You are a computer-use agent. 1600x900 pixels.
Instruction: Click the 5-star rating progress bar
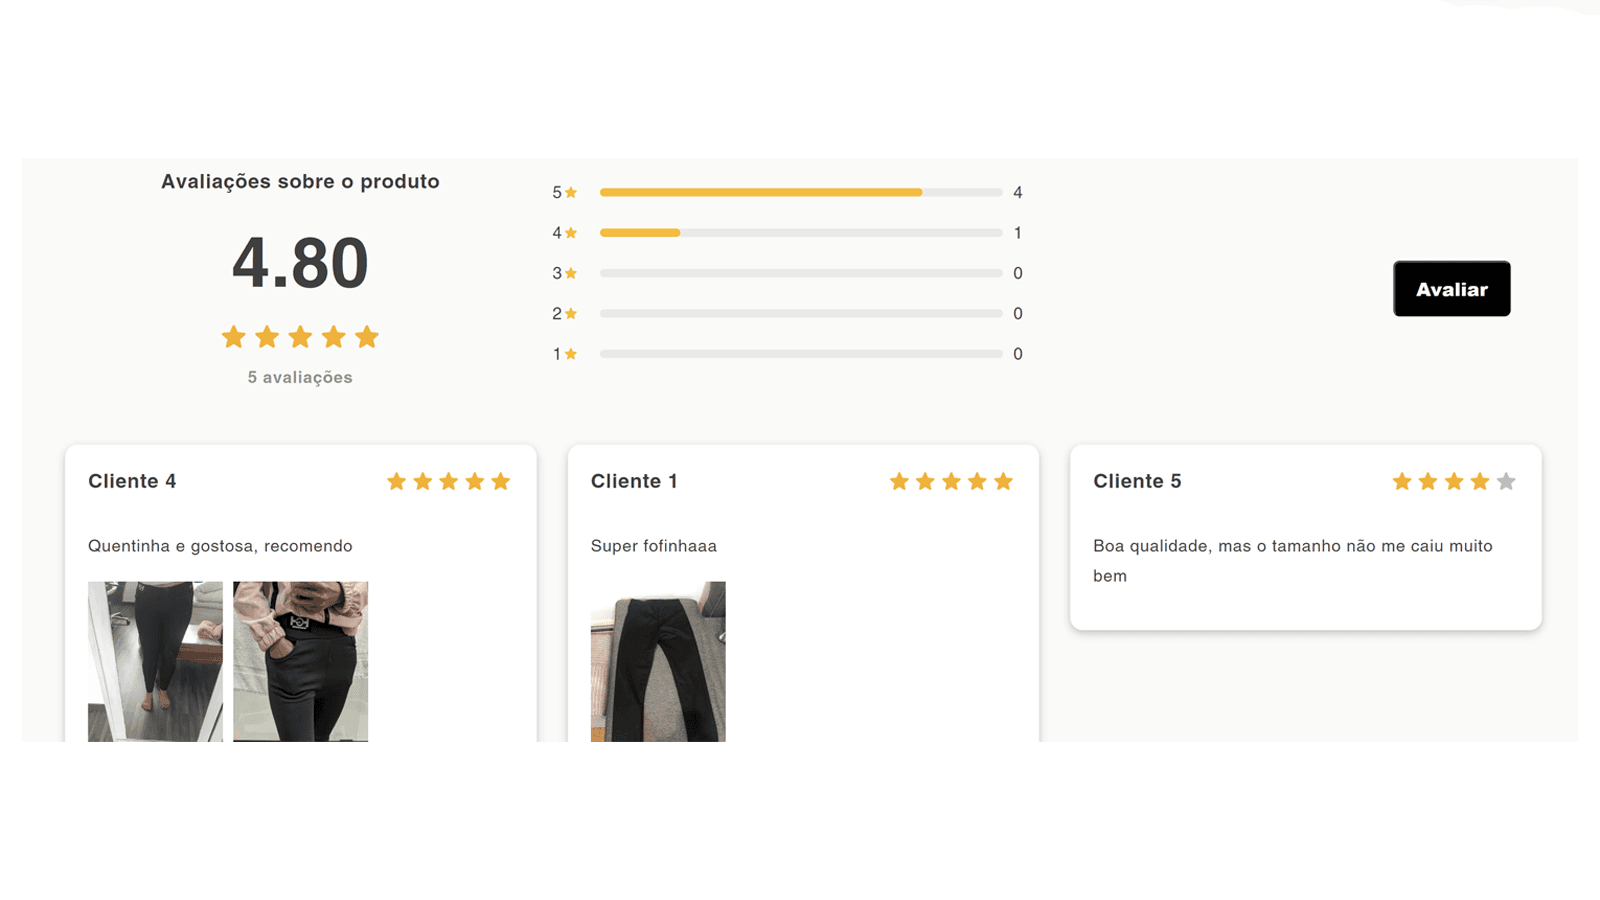[800, 192]
